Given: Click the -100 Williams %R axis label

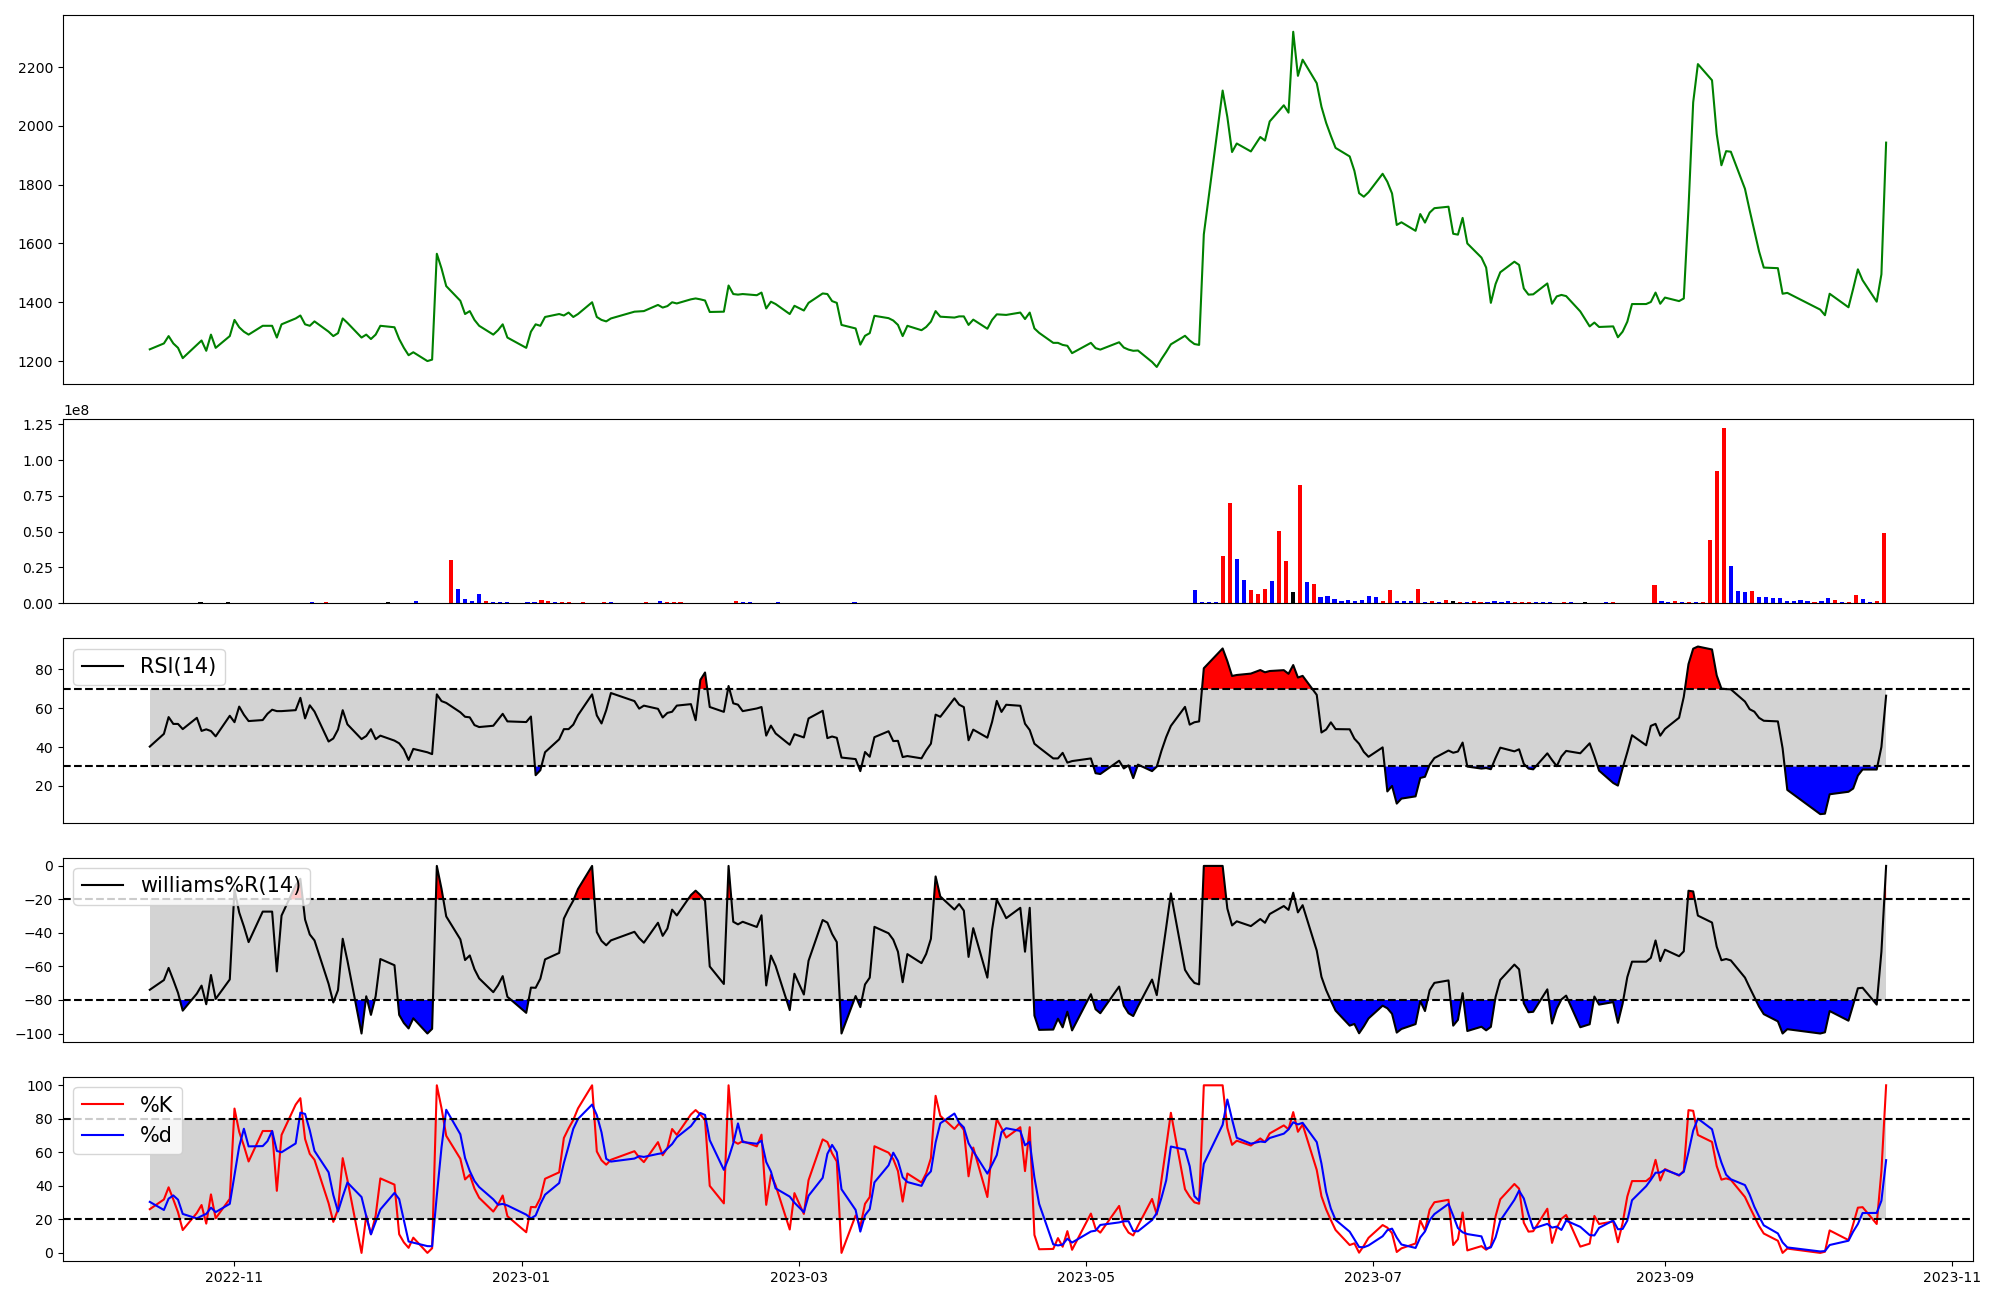Looking at the screenshot, I should point(34,1034).
